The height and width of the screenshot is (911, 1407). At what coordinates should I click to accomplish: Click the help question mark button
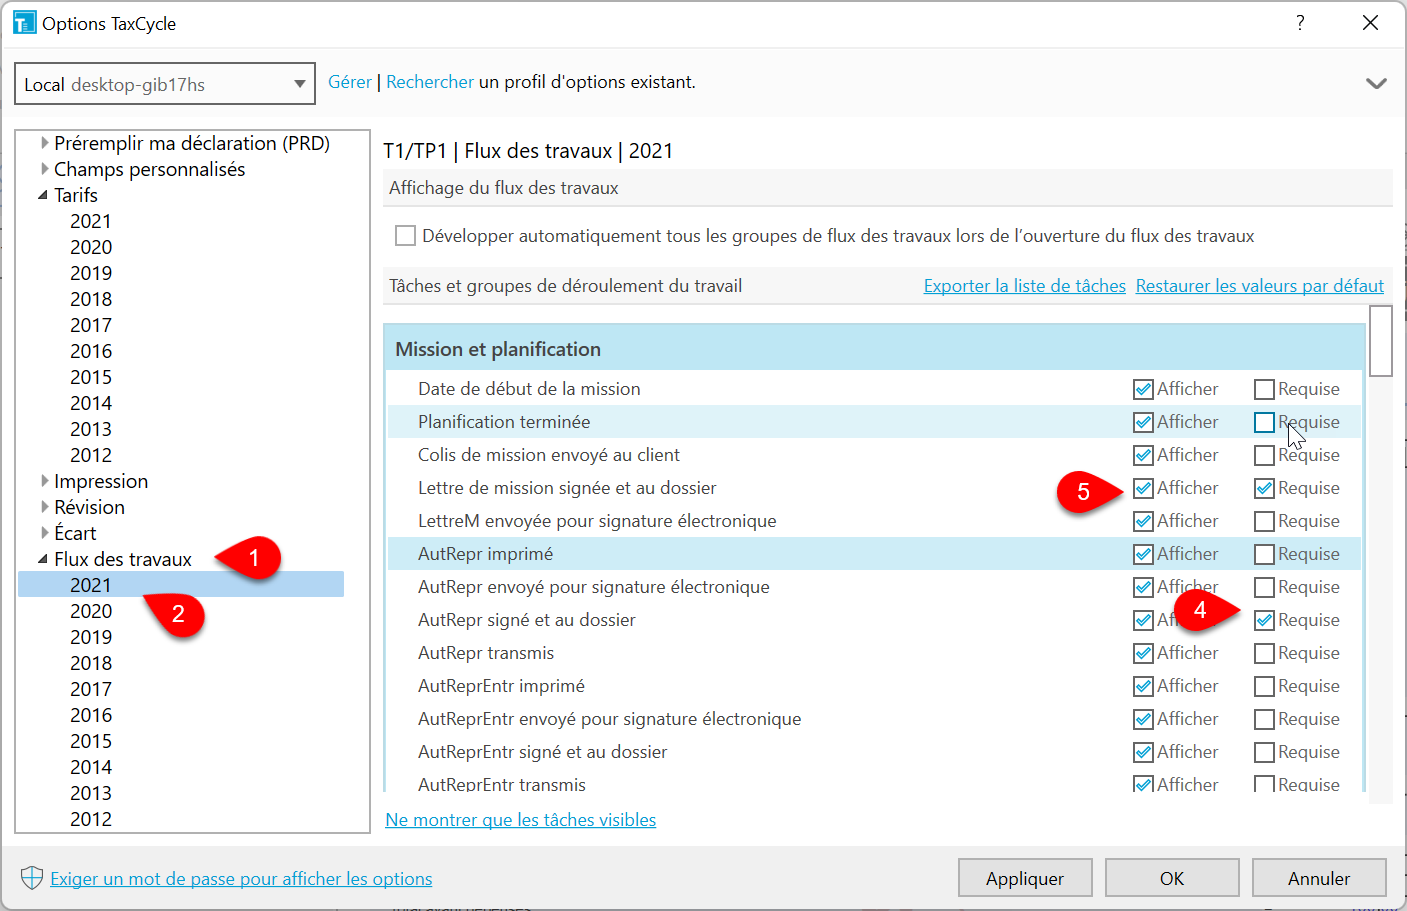point(1300,23)
